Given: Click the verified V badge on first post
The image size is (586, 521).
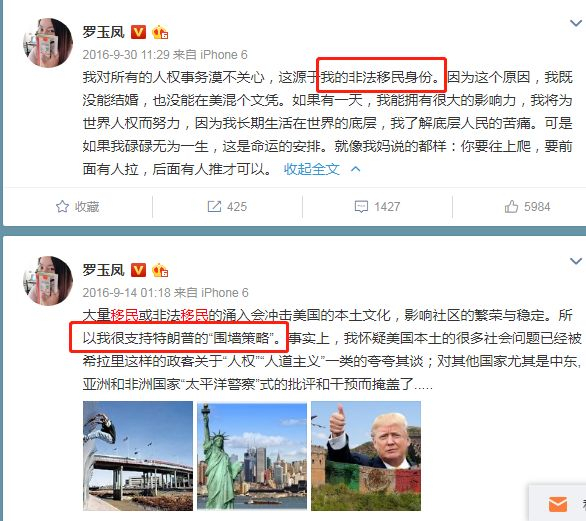Looking at the screenshot, I should [138, 32].
